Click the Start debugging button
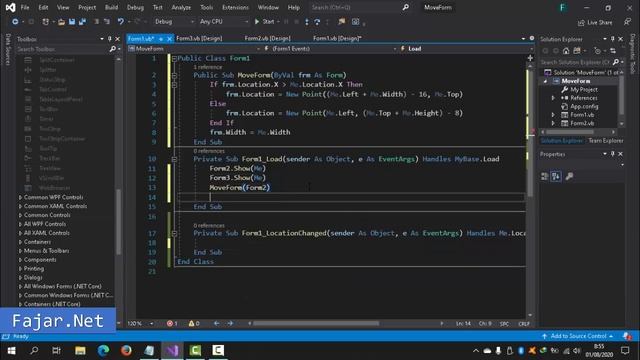The image size is (640, 360). click(264, 22)
